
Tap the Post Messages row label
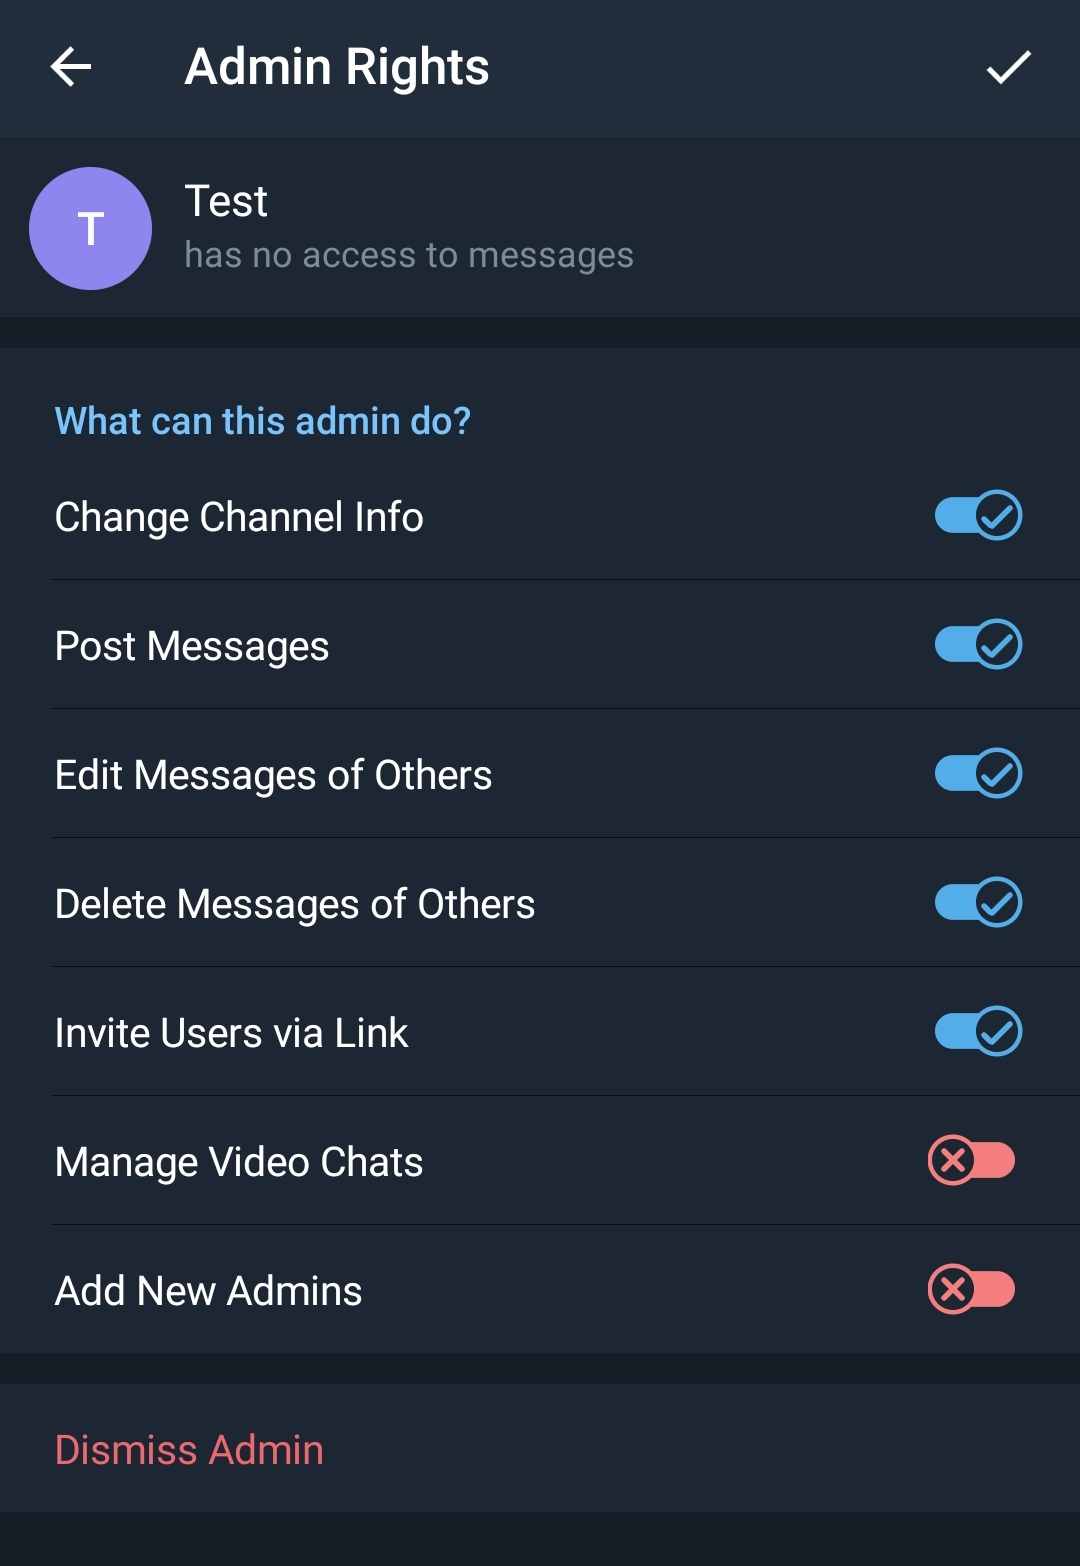[192, 647]
